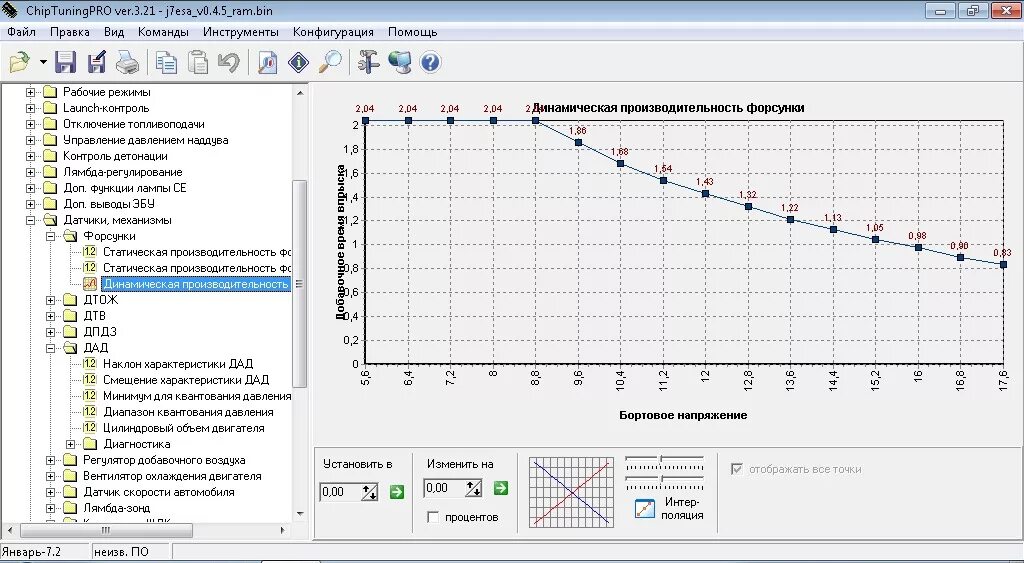Select Динамическая производительность tree item
Image resolution: width=1024 pixels, height=563 pixels.
click(x=195, y=284)
